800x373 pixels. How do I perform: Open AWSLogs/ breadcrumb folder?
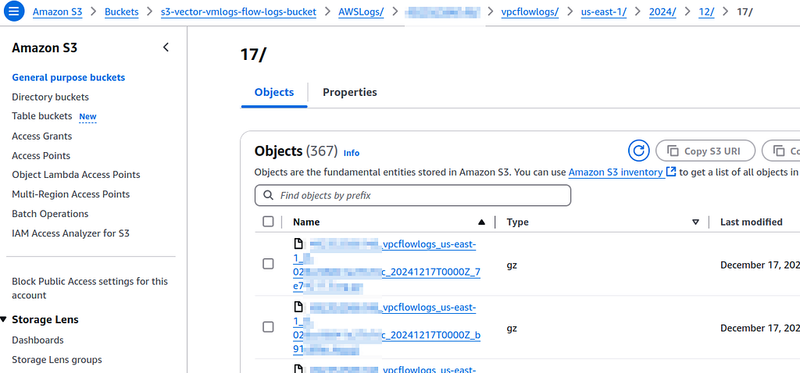point(361,12)
